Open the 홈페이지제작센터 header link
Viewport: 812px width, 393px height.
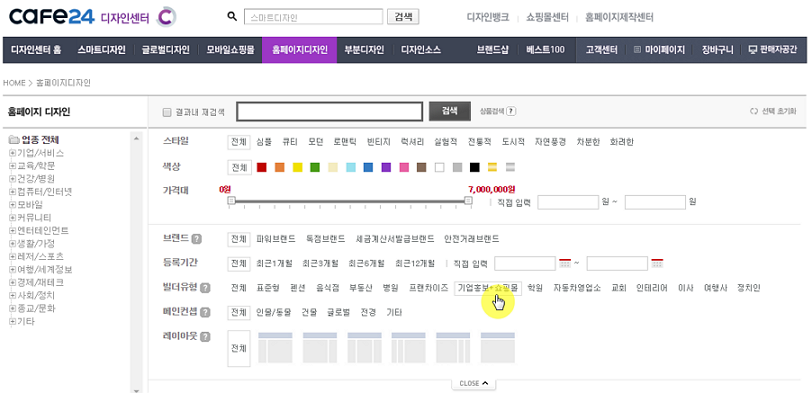[619, 17]
